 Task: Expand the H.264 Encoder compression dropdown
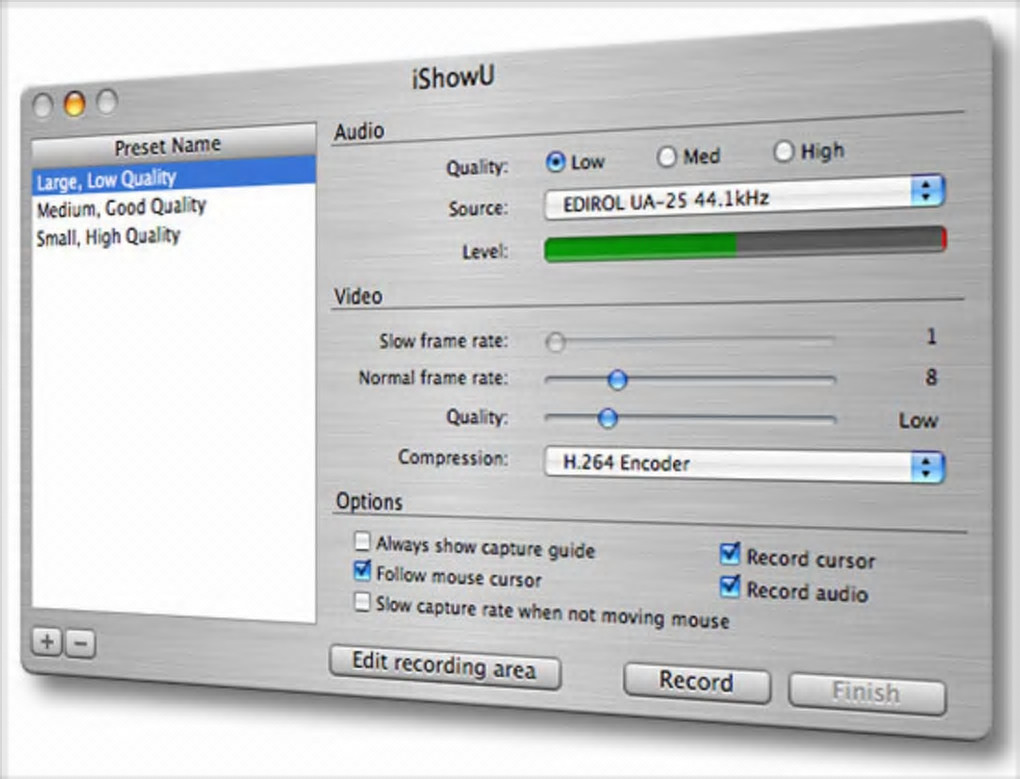point(744,464)
